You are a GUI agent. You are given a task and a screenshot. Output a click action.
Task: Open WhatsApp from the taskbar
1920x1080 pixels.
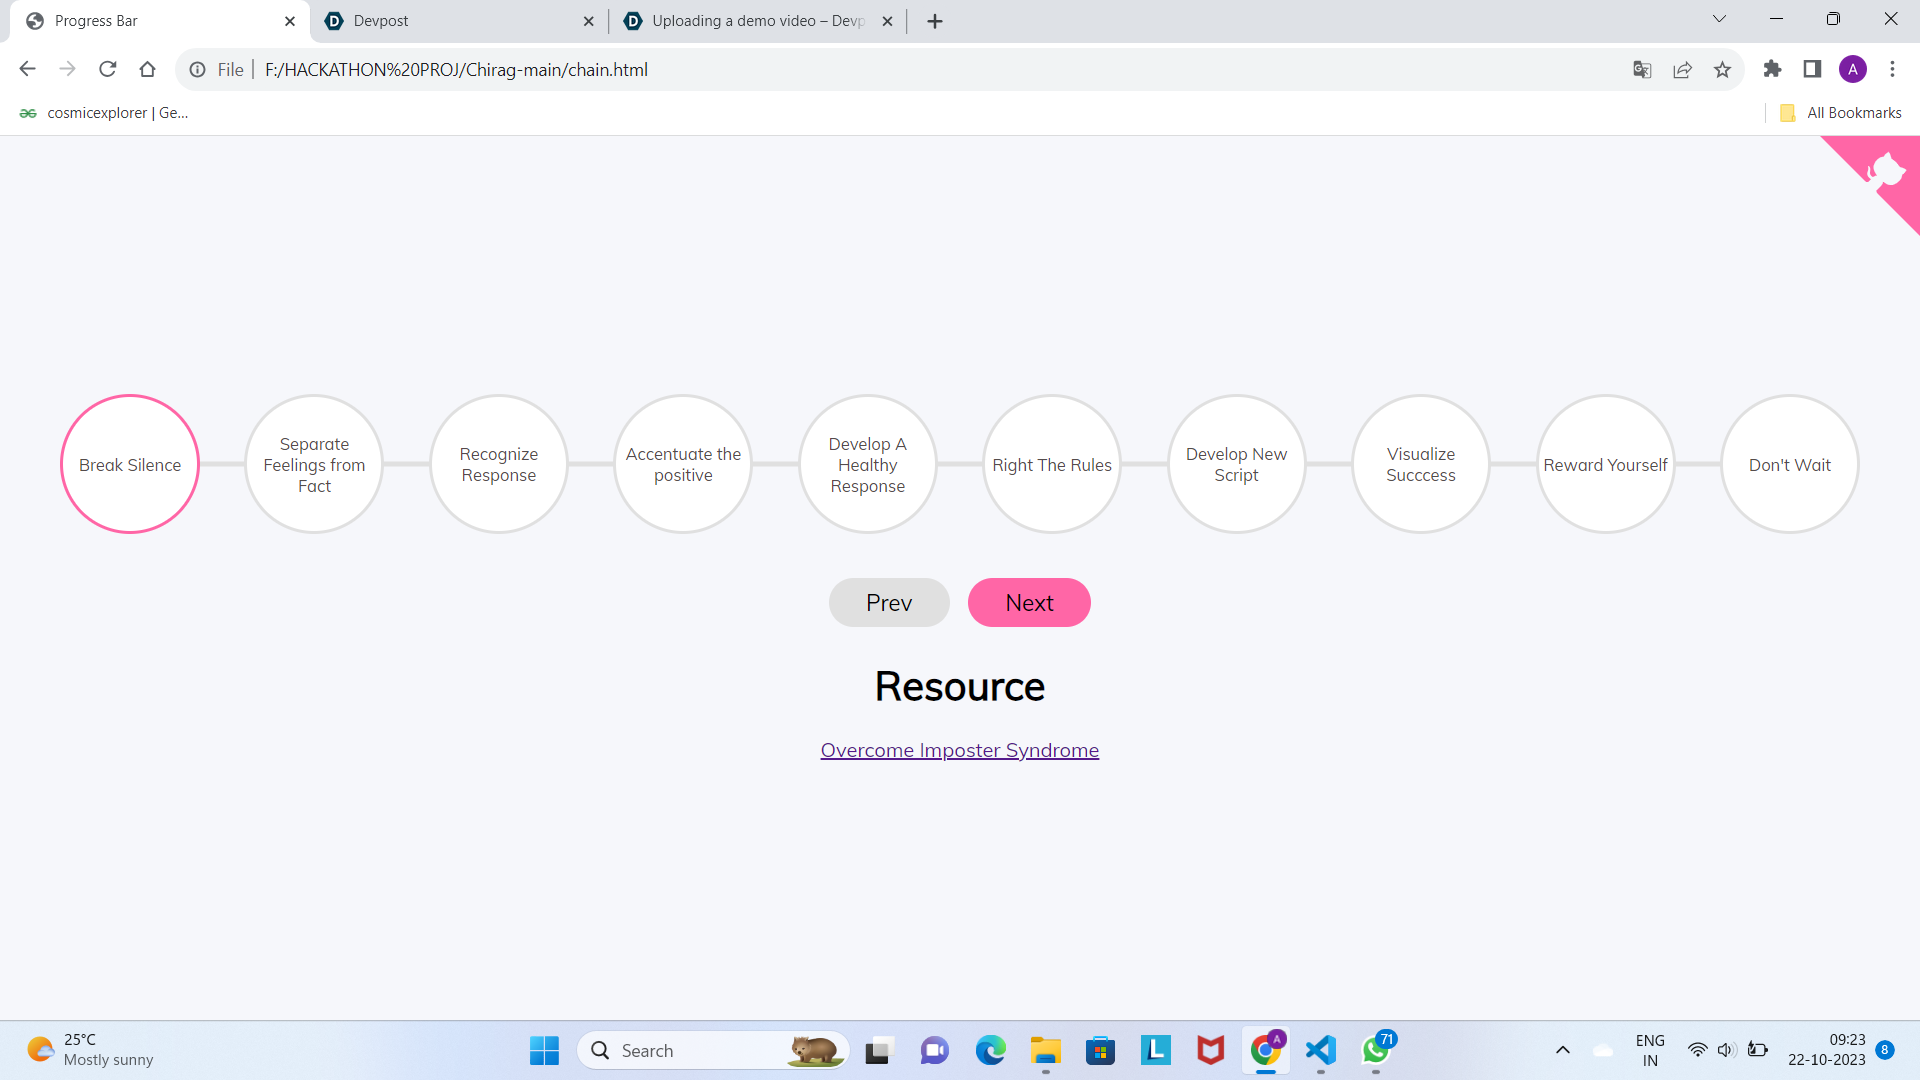[1376, 1050]
